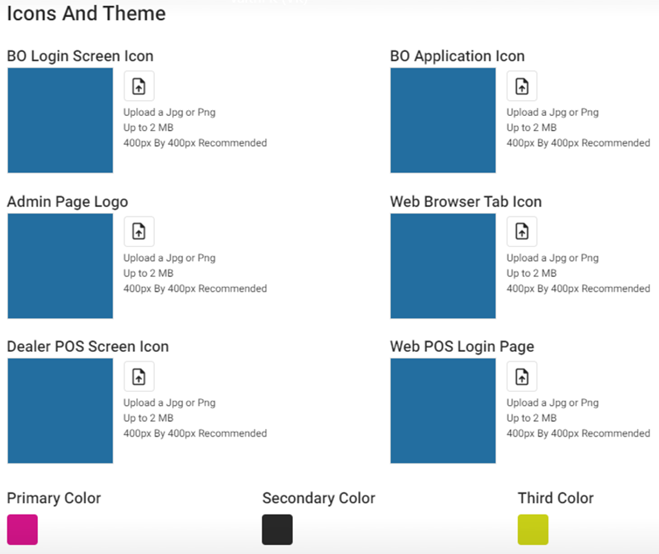Screen dimensions: 659x554
Task: Change the yellow-green Third Color swatch
Action: click(x=533, y=529)
